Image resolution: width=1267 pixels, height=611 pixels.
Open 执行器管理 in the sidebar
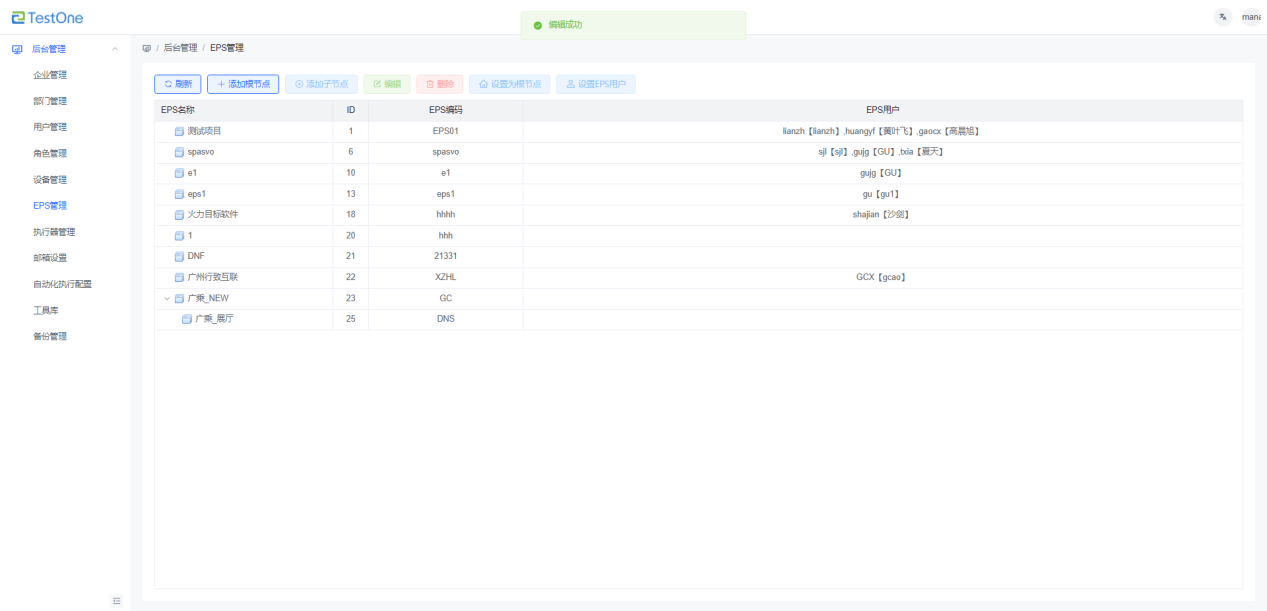[x=54, y=232]
